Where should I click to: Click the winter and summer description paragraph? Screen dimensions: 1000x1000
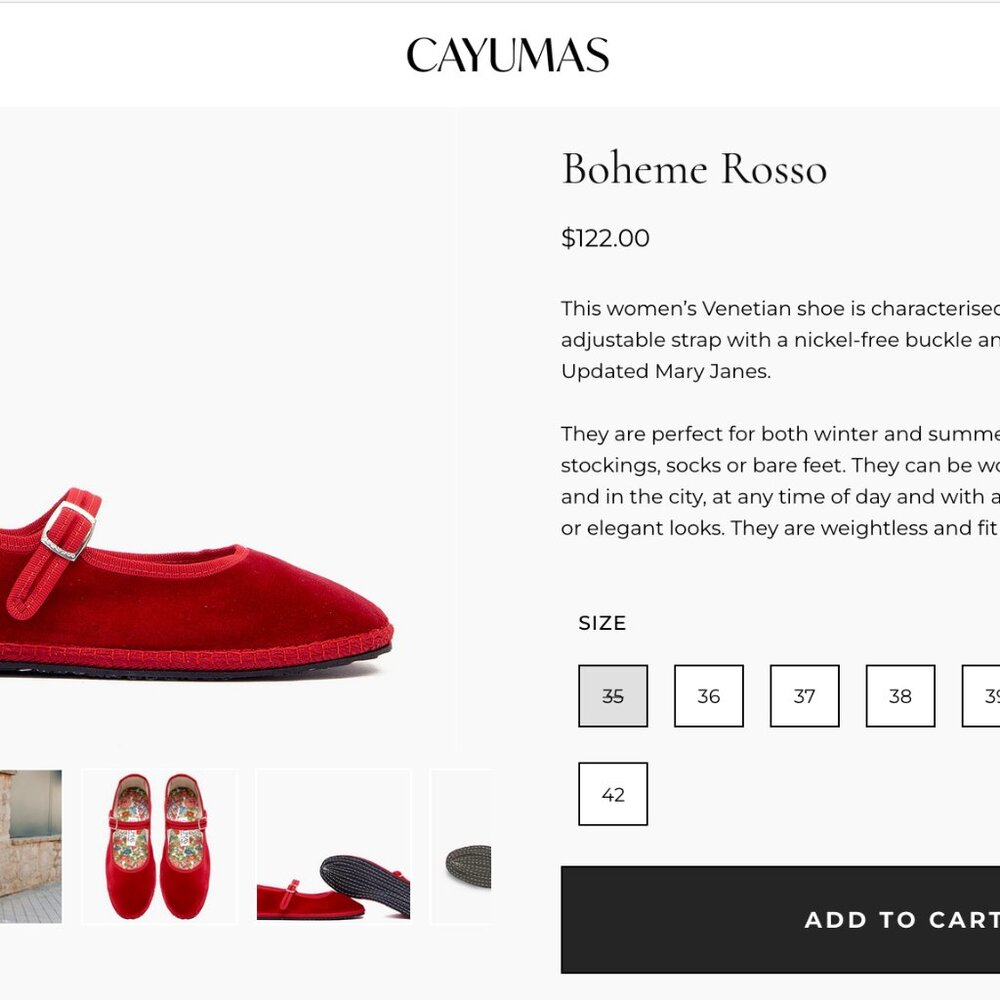tap(770, 480)
